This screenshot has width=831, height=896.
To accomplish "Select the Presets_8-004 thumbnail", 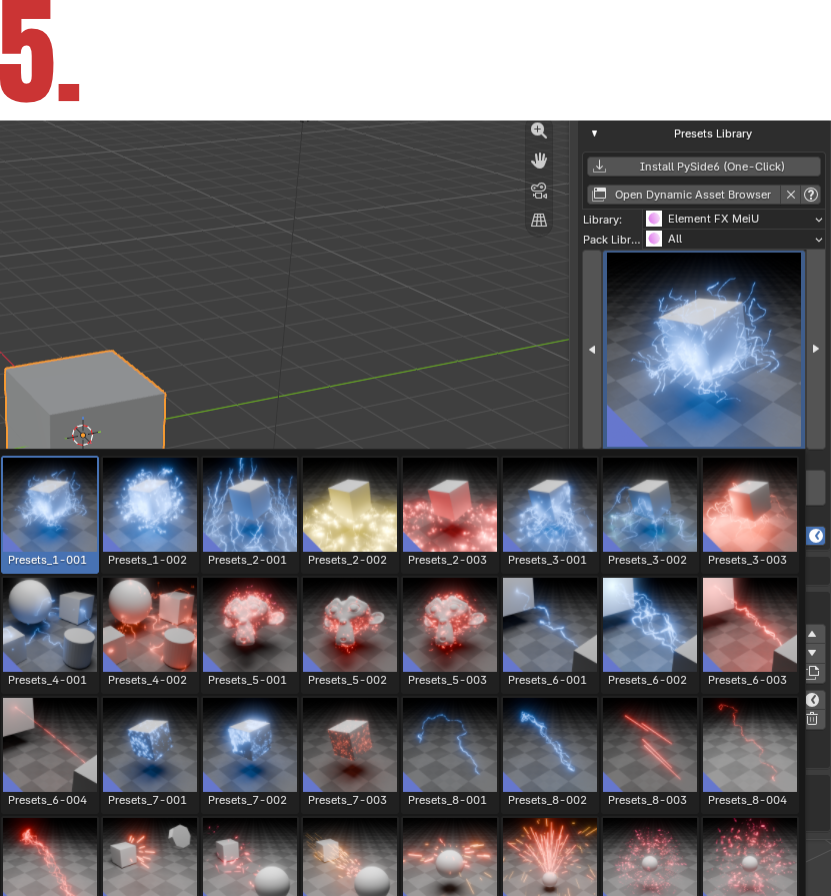I will 750,754.
